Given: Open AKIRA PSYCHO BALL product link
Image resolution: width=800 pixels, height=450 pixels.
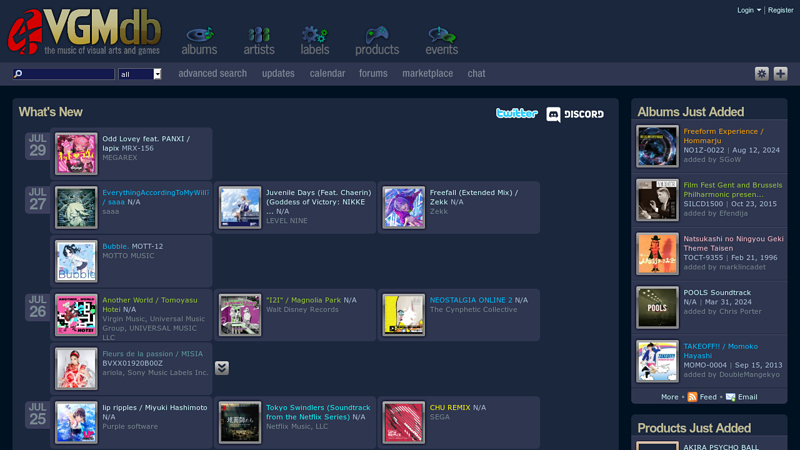Looking at the screenshot, I should [721, 446].
